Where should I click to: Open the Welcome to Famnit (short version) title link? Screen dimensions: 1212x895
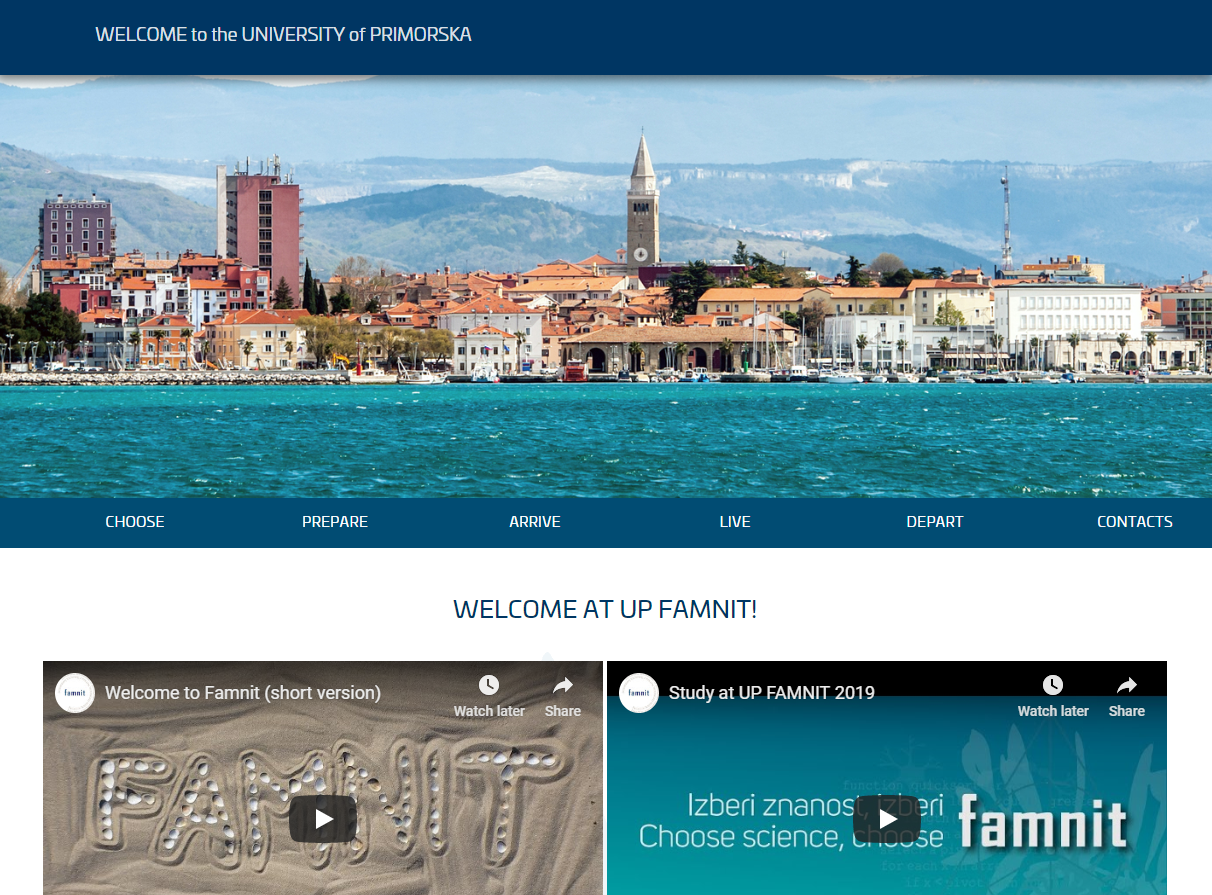coord(243,692)
